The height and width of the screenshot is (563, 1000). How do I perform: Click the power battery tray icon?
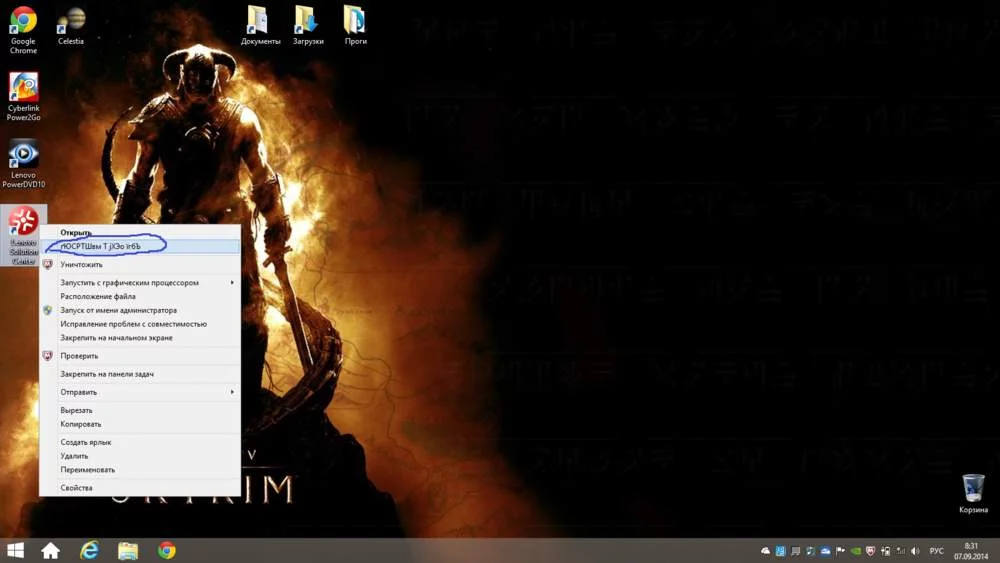click(x=885, y=551)
